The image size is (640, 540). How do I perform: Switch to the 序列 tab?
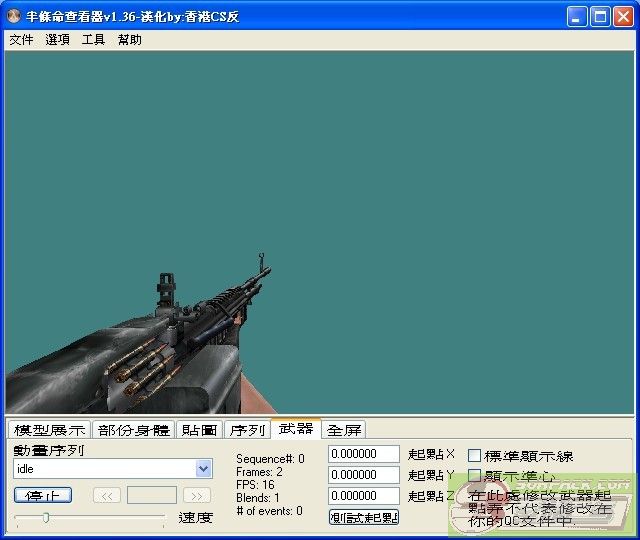247,430
